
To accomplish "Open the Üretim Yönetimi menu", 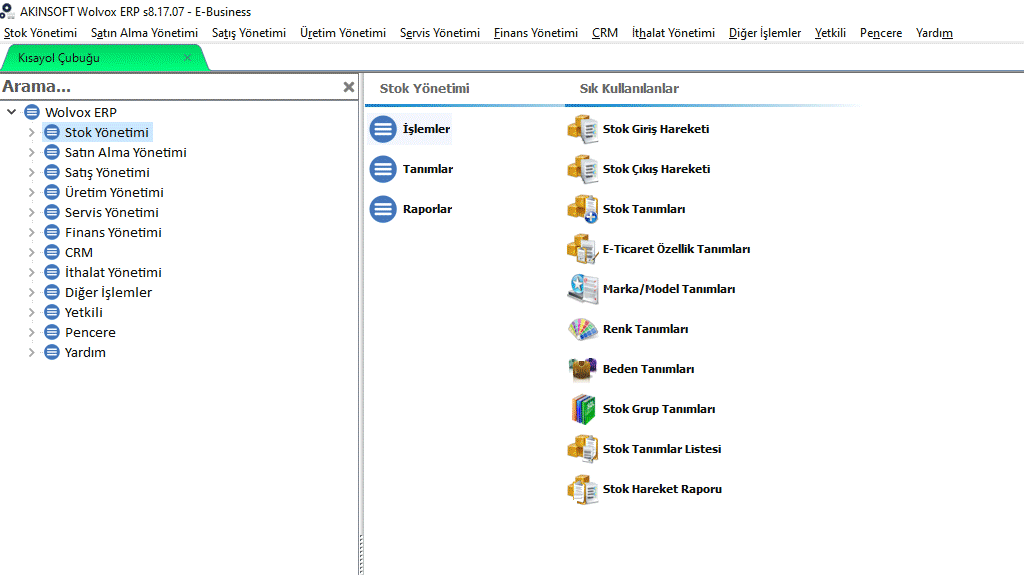I will [x=343, y=33].
